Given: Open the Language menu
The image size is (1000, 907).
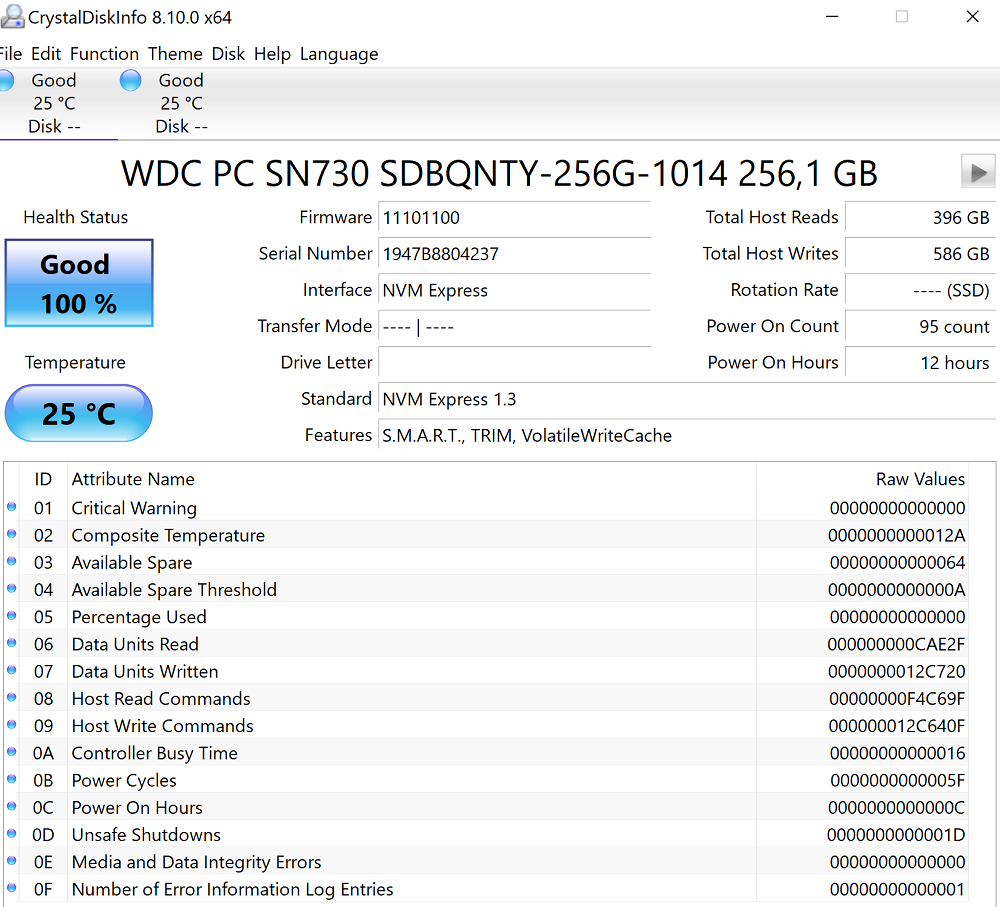Looking at the screenshot, I should pyautogui.click(x=339, y=54).
